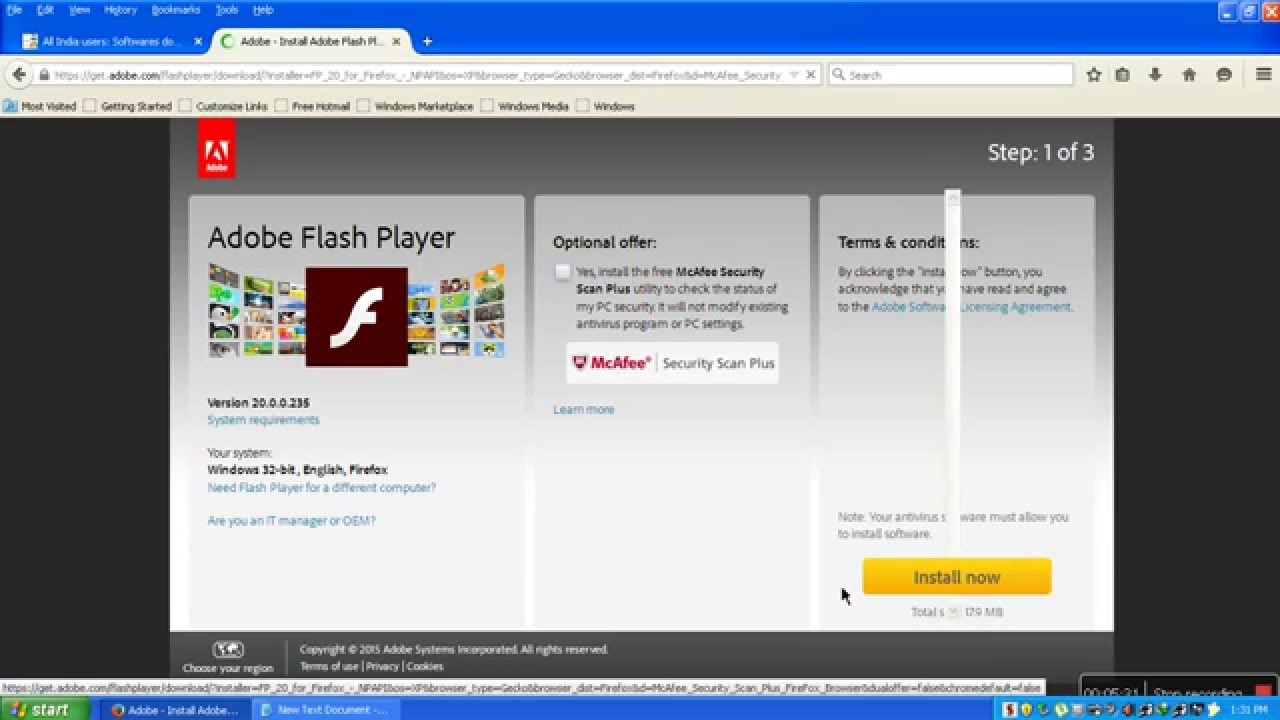Open the Downloads arrow icon
The width and height of the screenshot is (1280, 720).
tap(1155, 75)
